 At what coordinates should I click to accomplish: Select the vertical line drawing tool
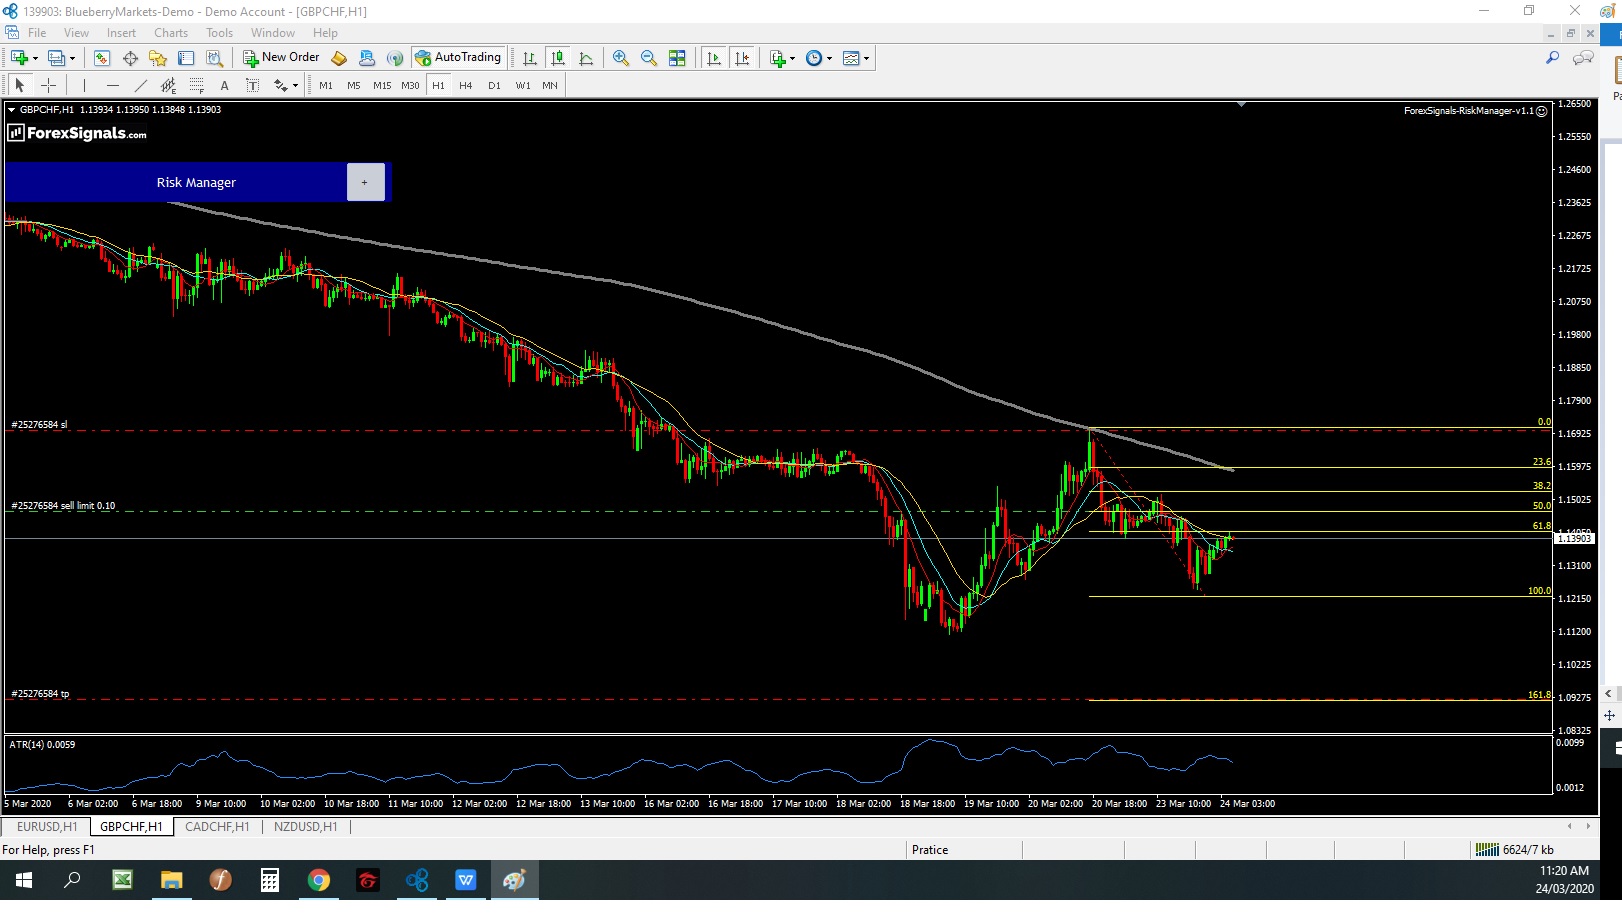tap(84, 85)
